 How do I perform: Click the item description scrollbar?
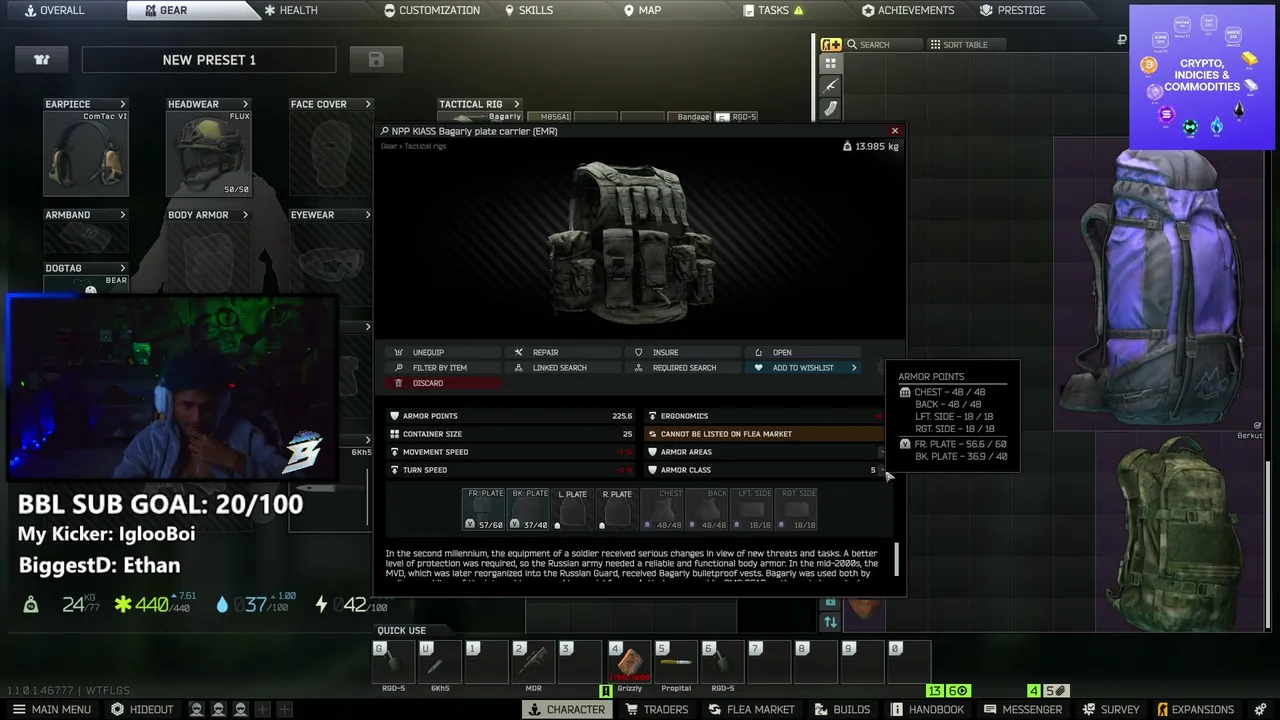tap(896, 560)
